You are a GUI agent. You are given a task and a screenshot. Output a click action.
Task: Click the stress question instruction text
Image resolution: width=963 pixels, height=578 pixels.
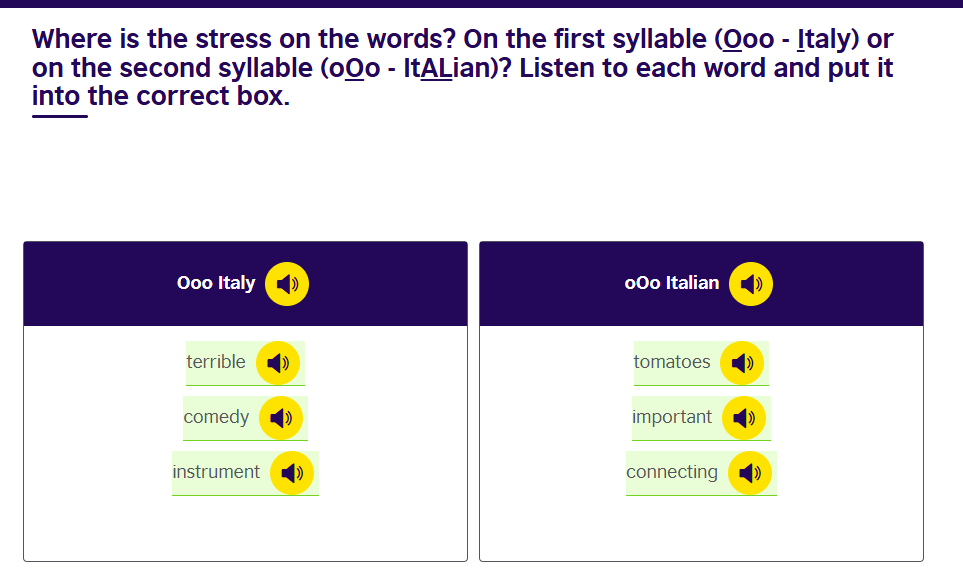pyautogui.click(x=462, y=68)
